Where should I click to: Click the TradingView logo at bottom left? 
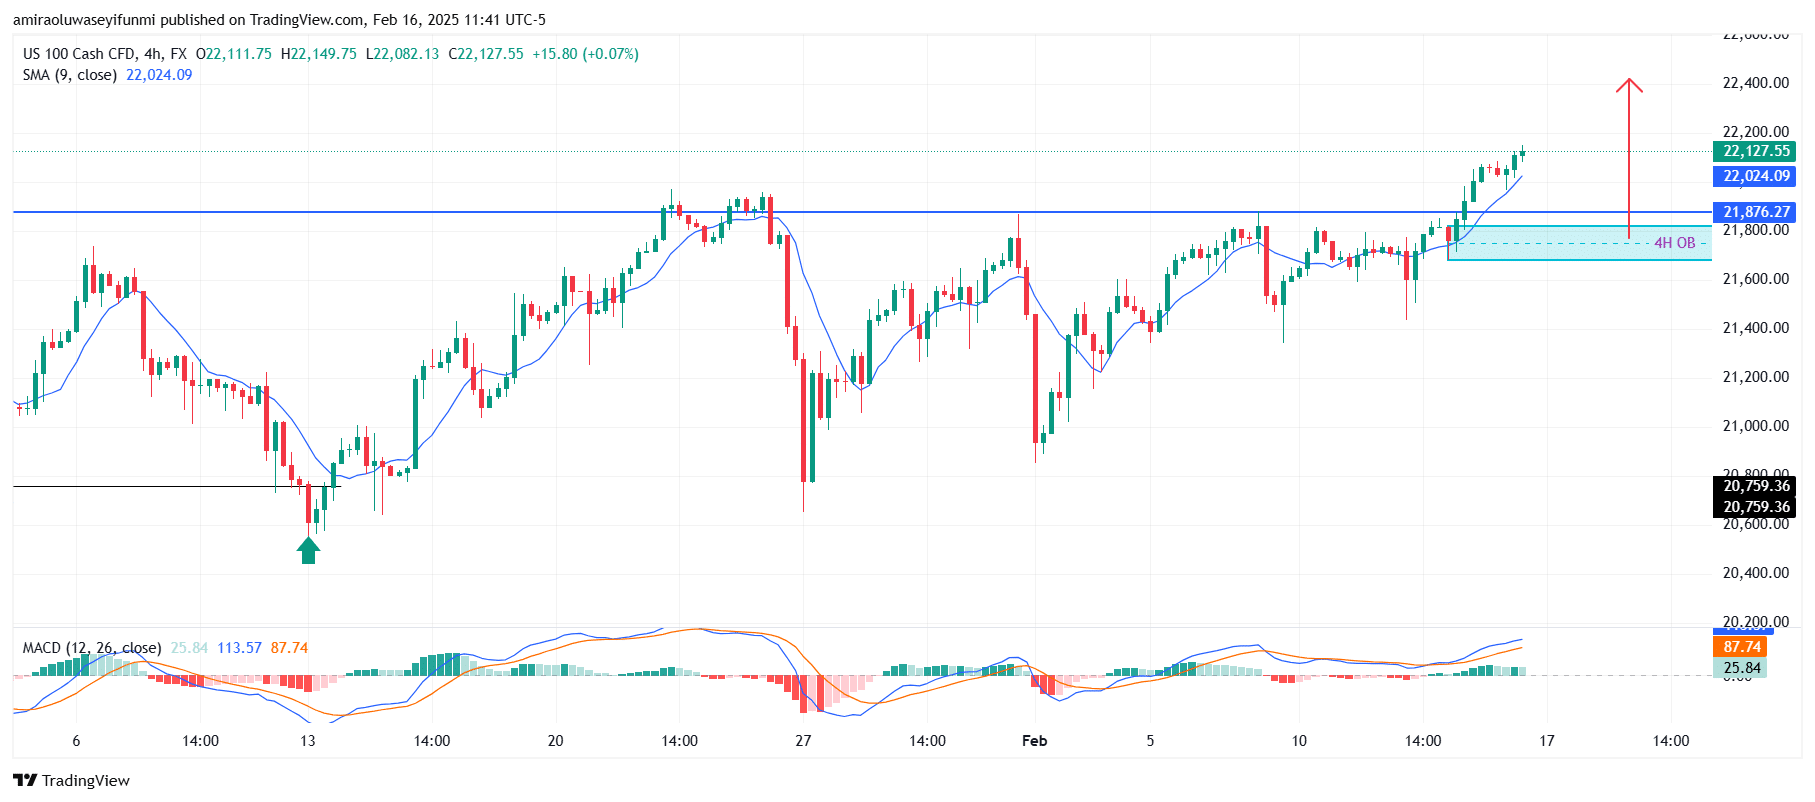(x=71, y=780)
